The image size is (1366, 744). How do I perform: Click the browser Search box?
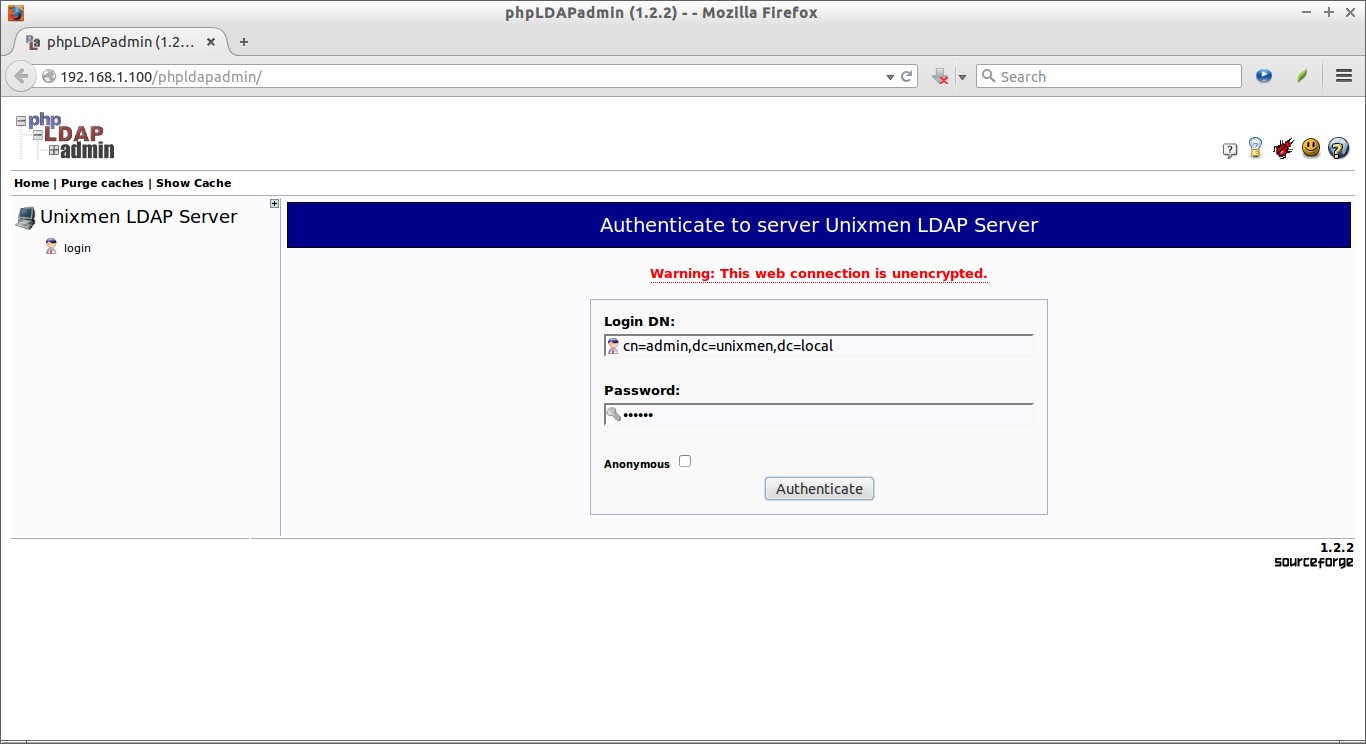click(x=1108, y=76)
